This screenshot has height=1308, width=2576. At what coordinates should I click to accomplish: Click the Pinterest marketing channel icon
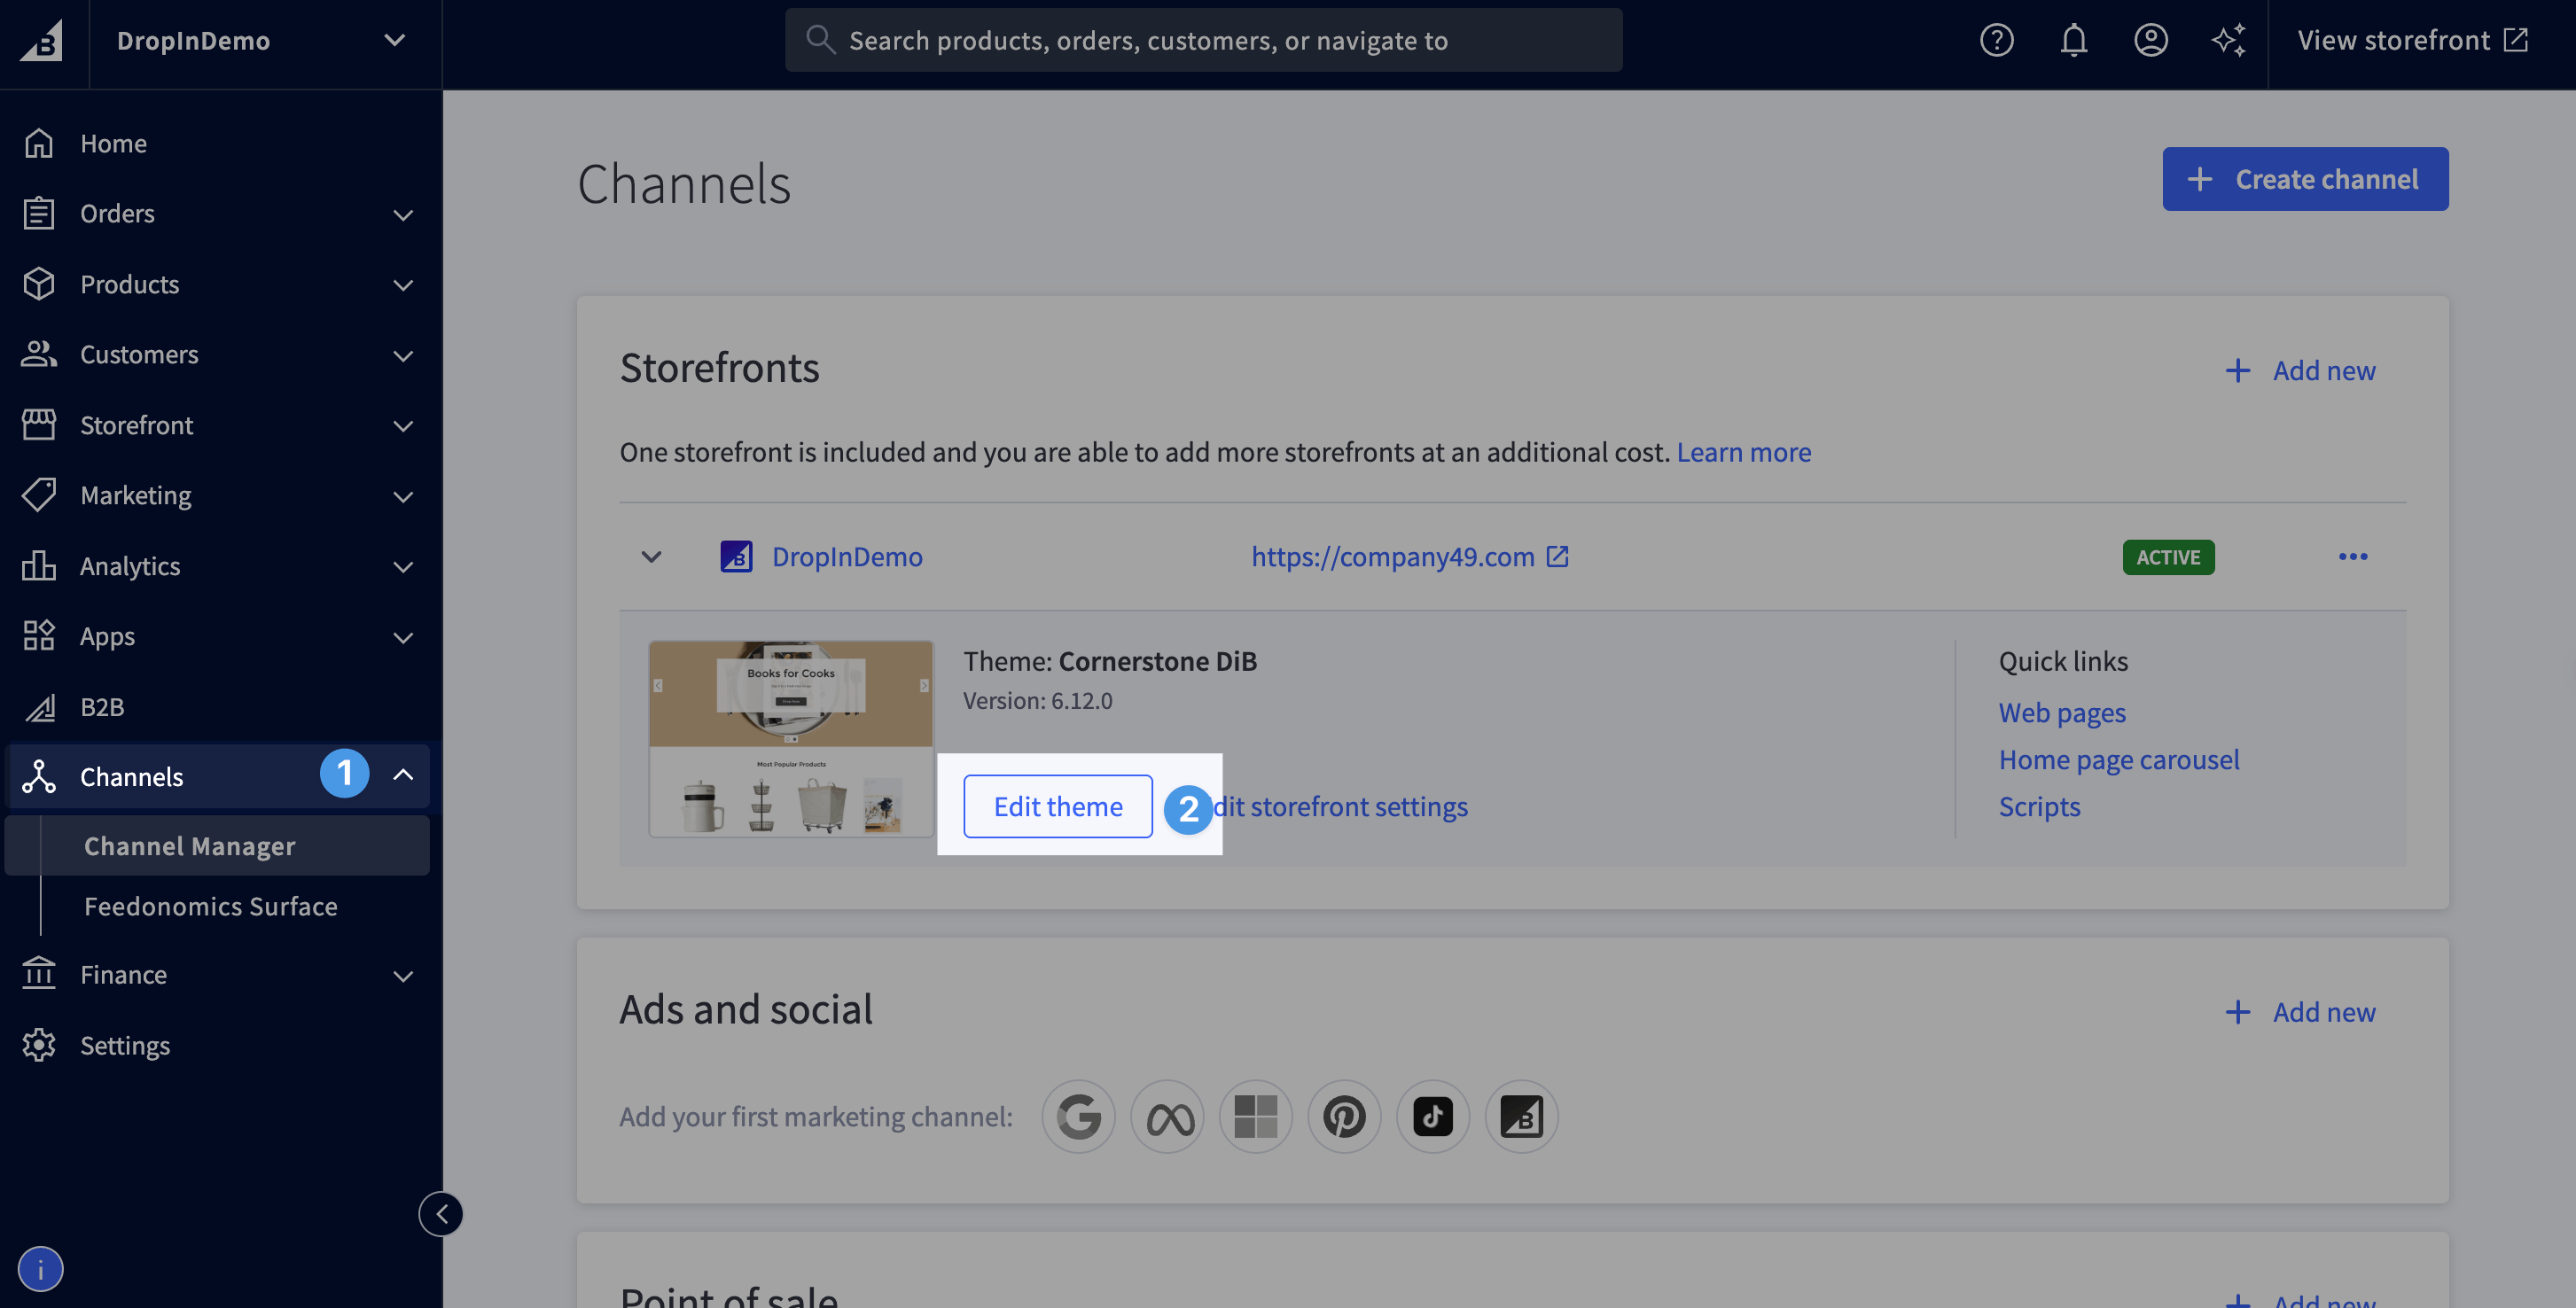1344,1116
